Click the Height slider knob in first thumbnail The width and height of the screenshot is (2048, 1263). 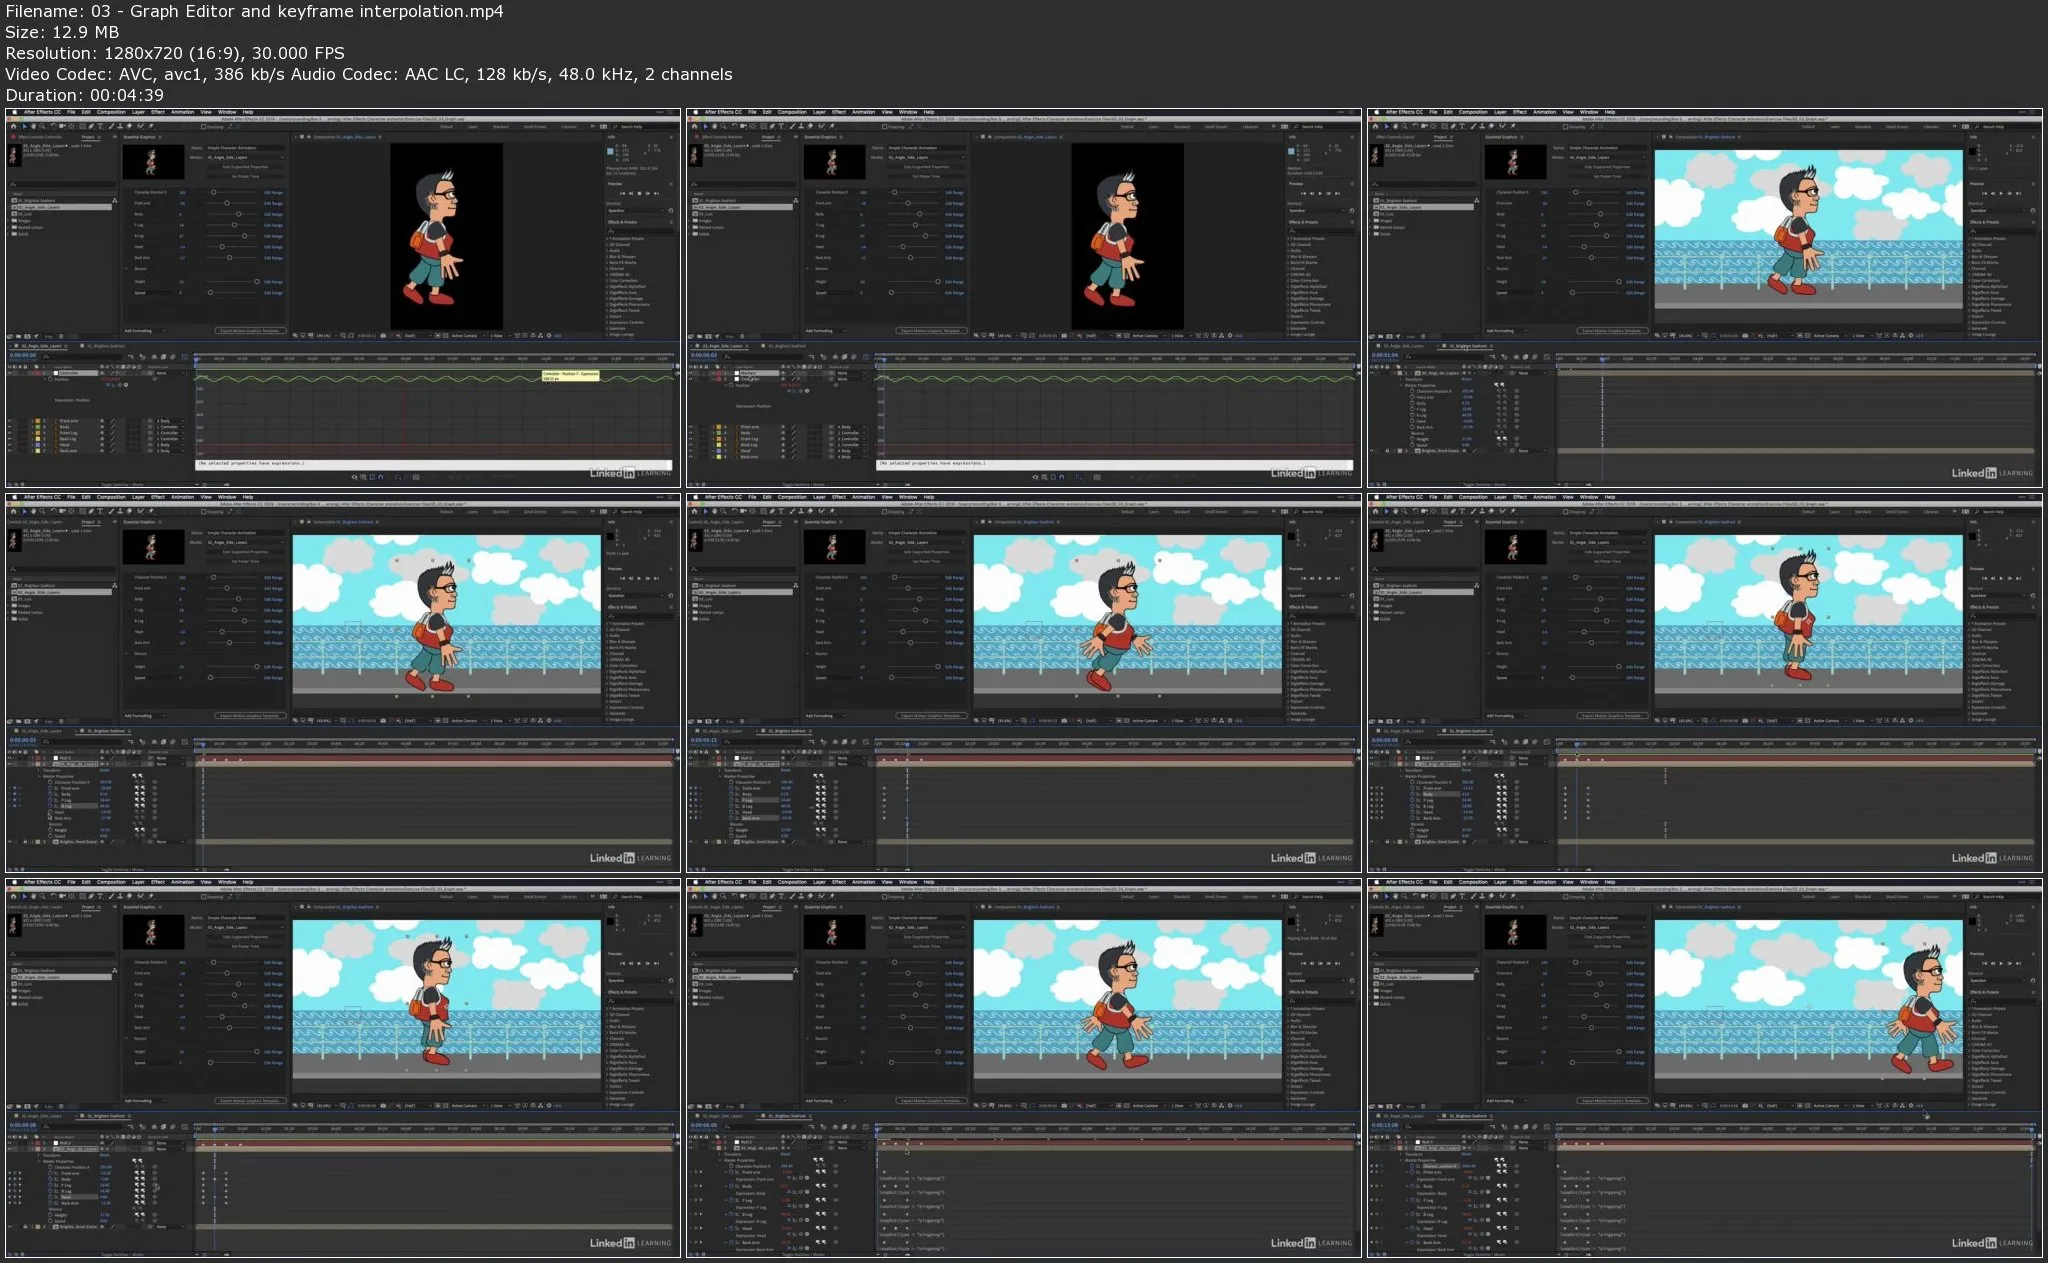(256, 282)
